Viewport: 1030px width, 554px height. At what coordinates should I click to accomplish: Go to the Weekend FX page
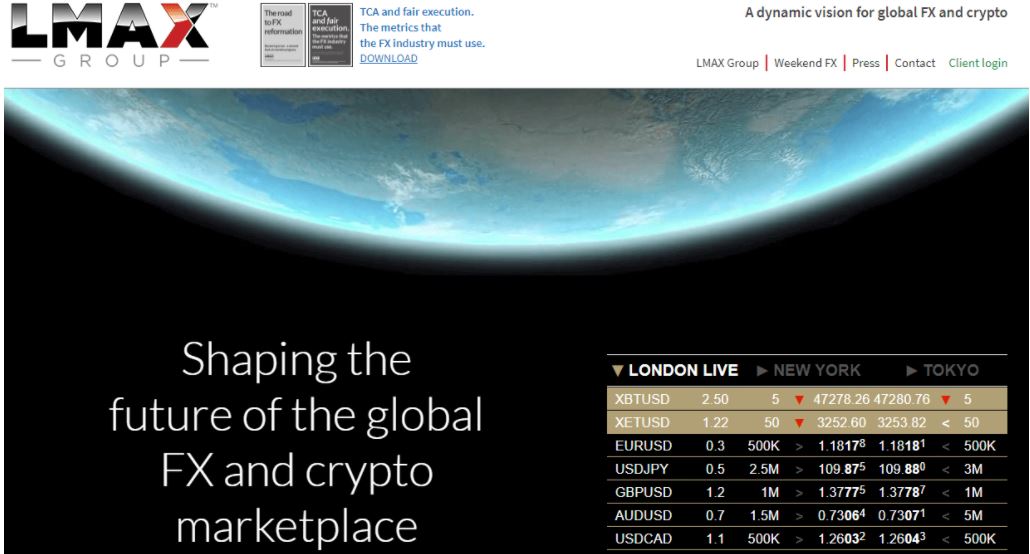pyautogui.click(x=805, y=63)
